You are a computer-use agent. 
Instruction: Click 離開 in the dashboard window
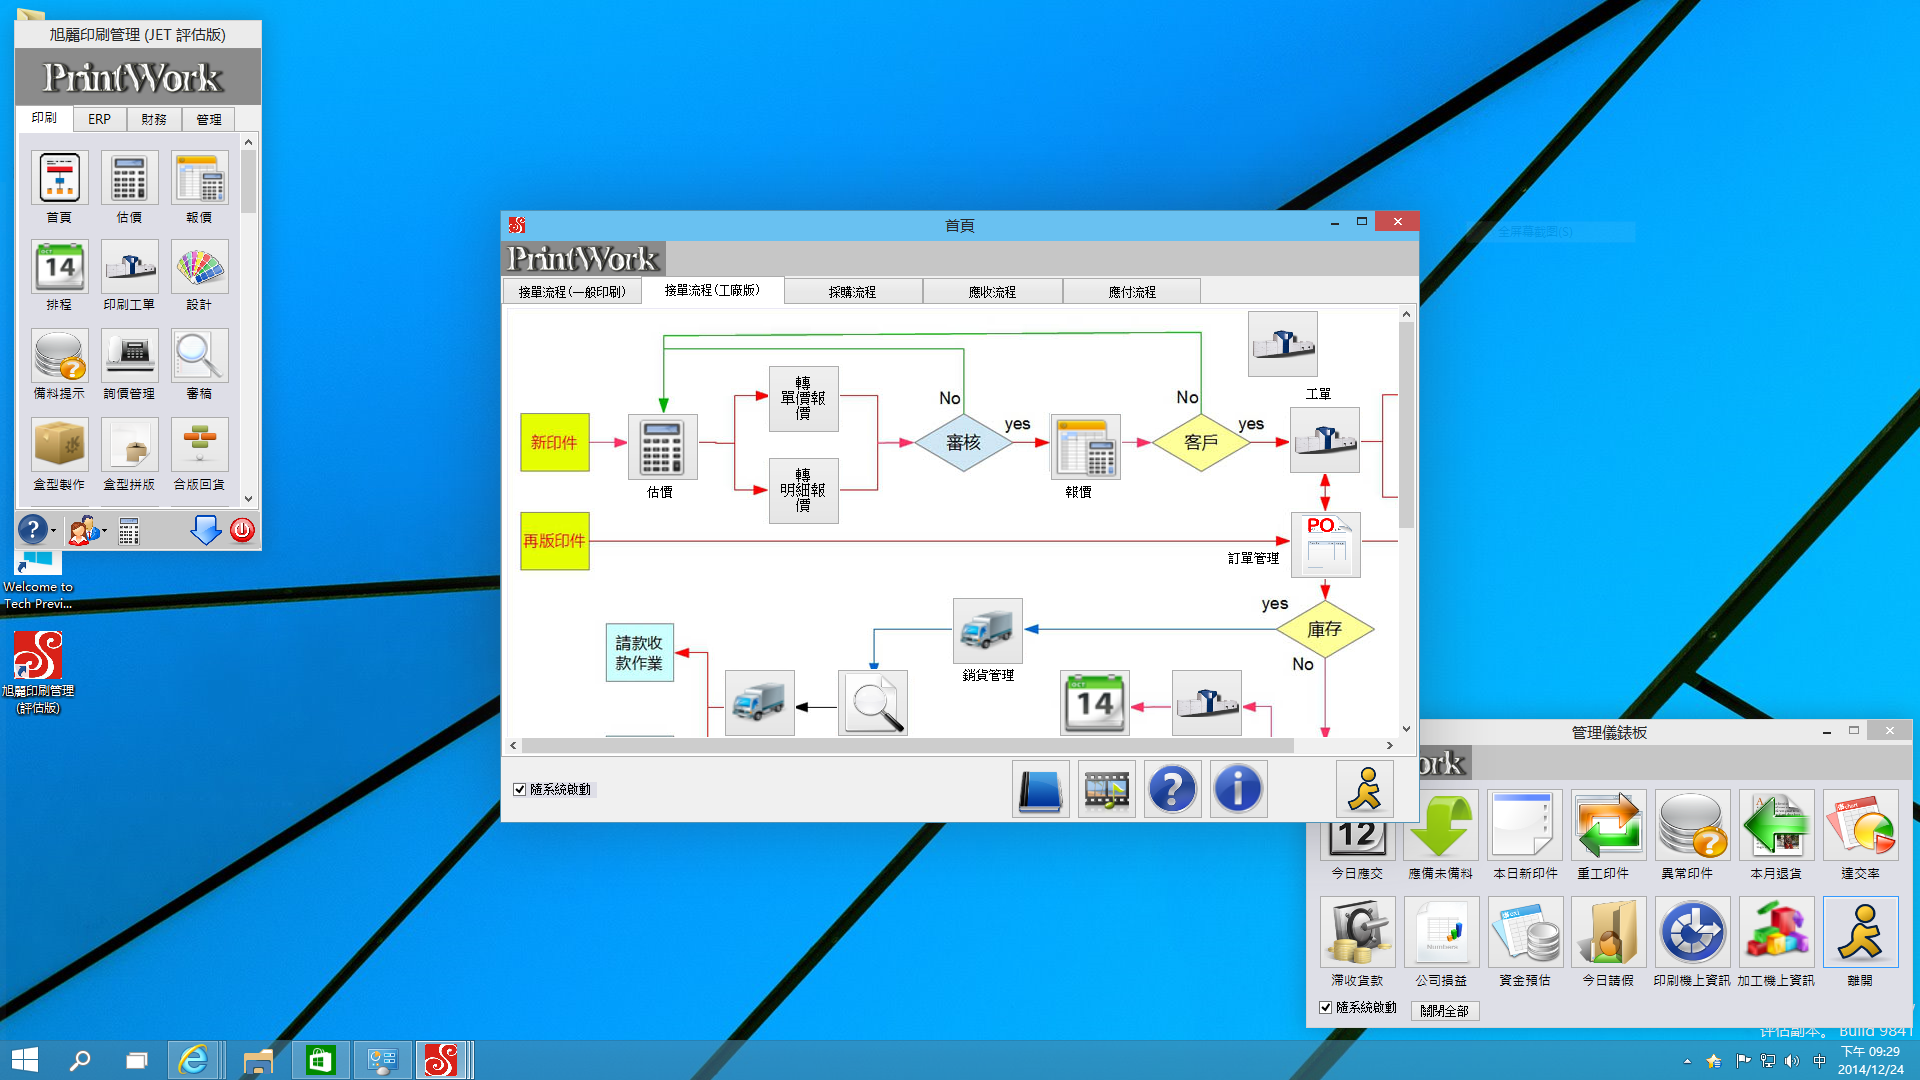1860,932
